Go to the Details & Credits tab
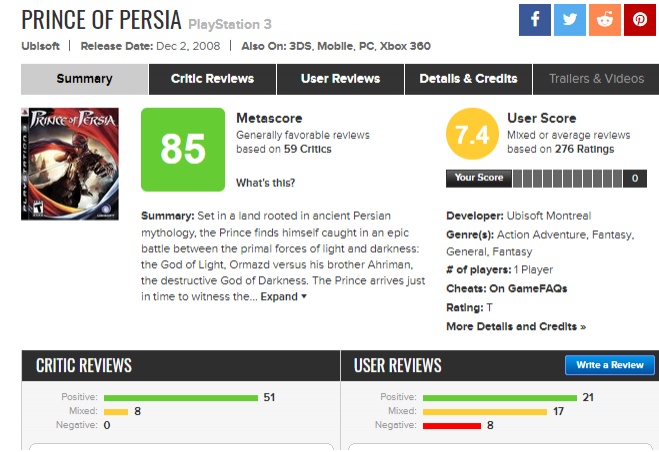659x452 pixels. tap(468, 79)
